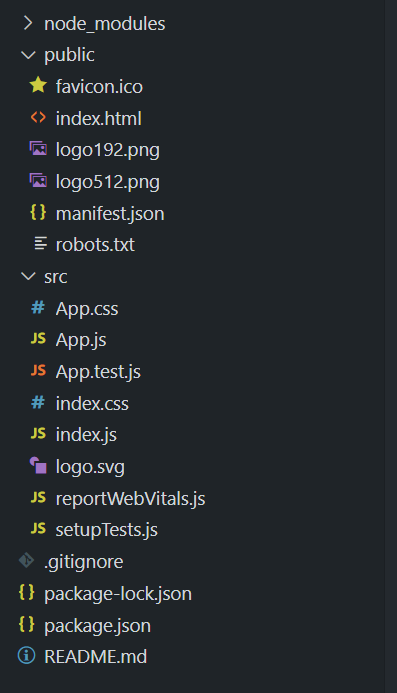Expand the node_modules folder chevron

[x=28, y=23]
